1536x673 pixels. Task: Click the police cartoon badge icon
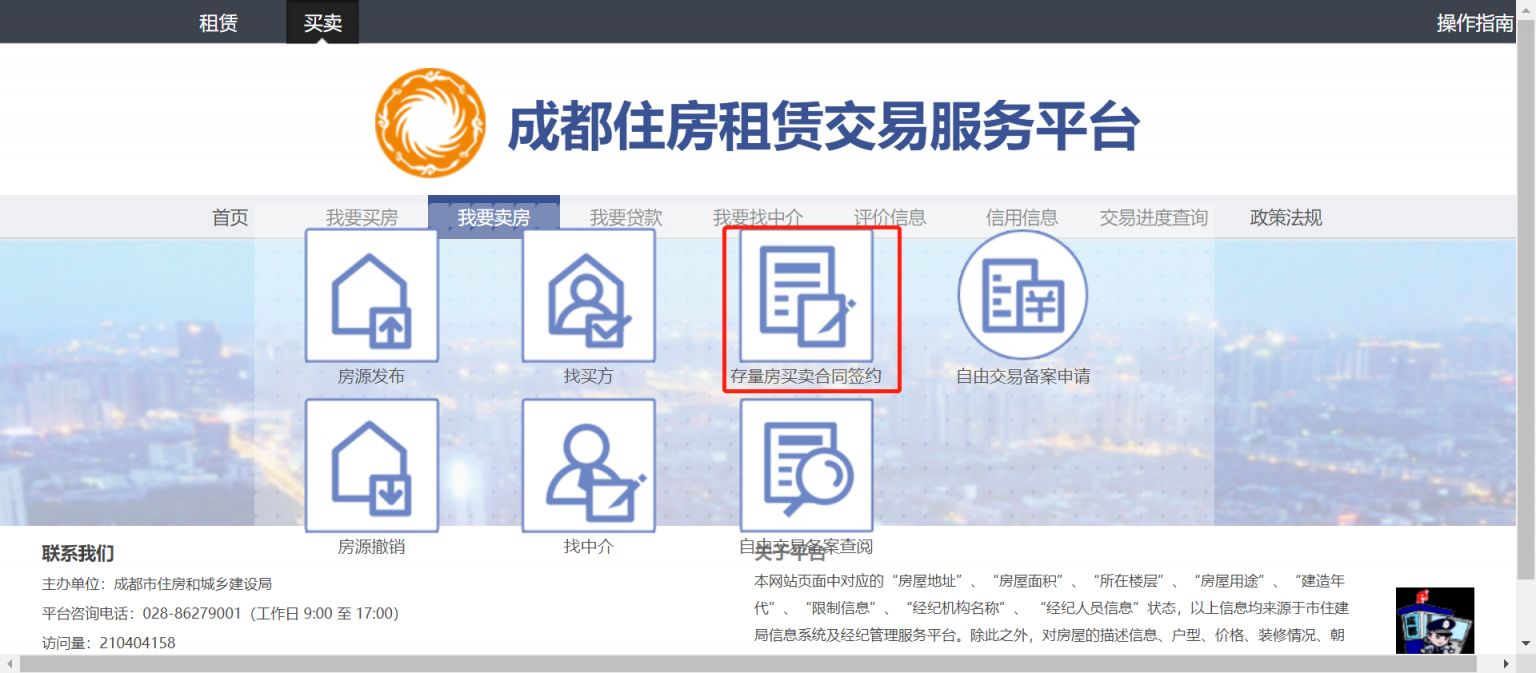(x=1435, y=621)
